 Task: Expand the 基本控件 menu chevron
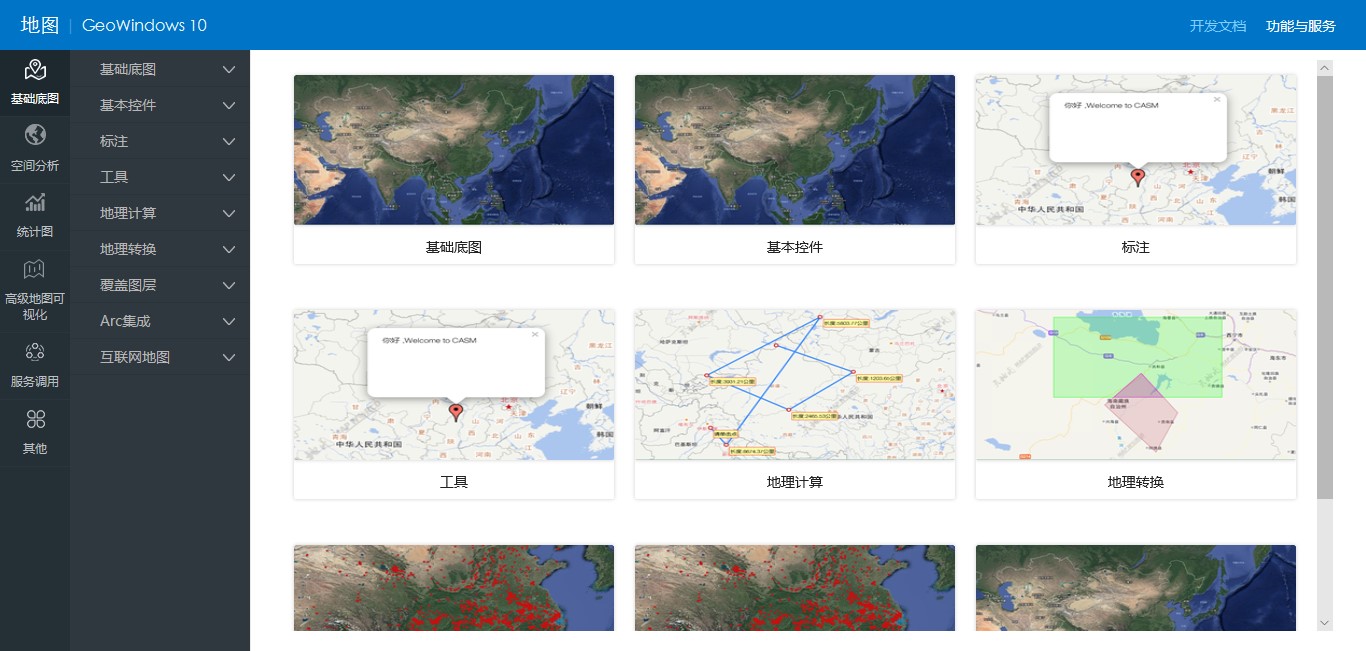[229, 106]
